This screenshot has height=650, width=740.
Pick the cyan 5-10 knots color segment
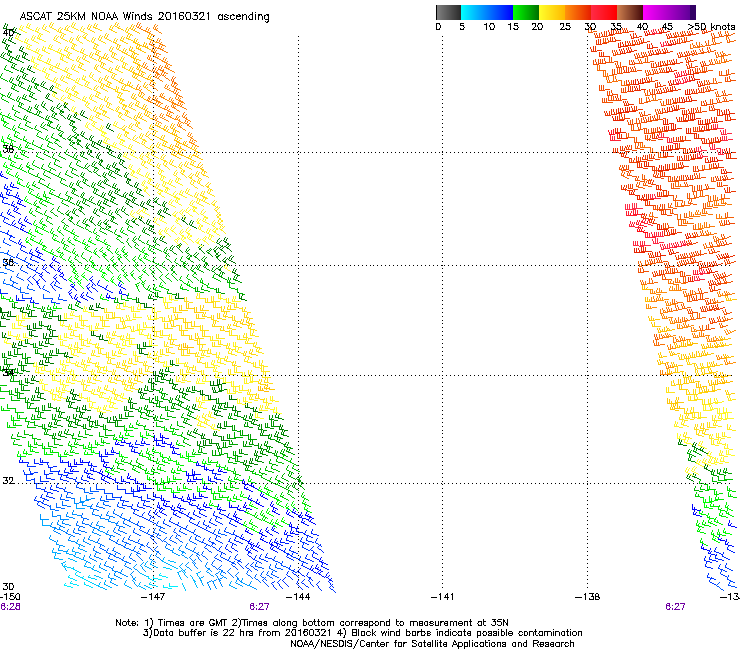tap(473, 12)
